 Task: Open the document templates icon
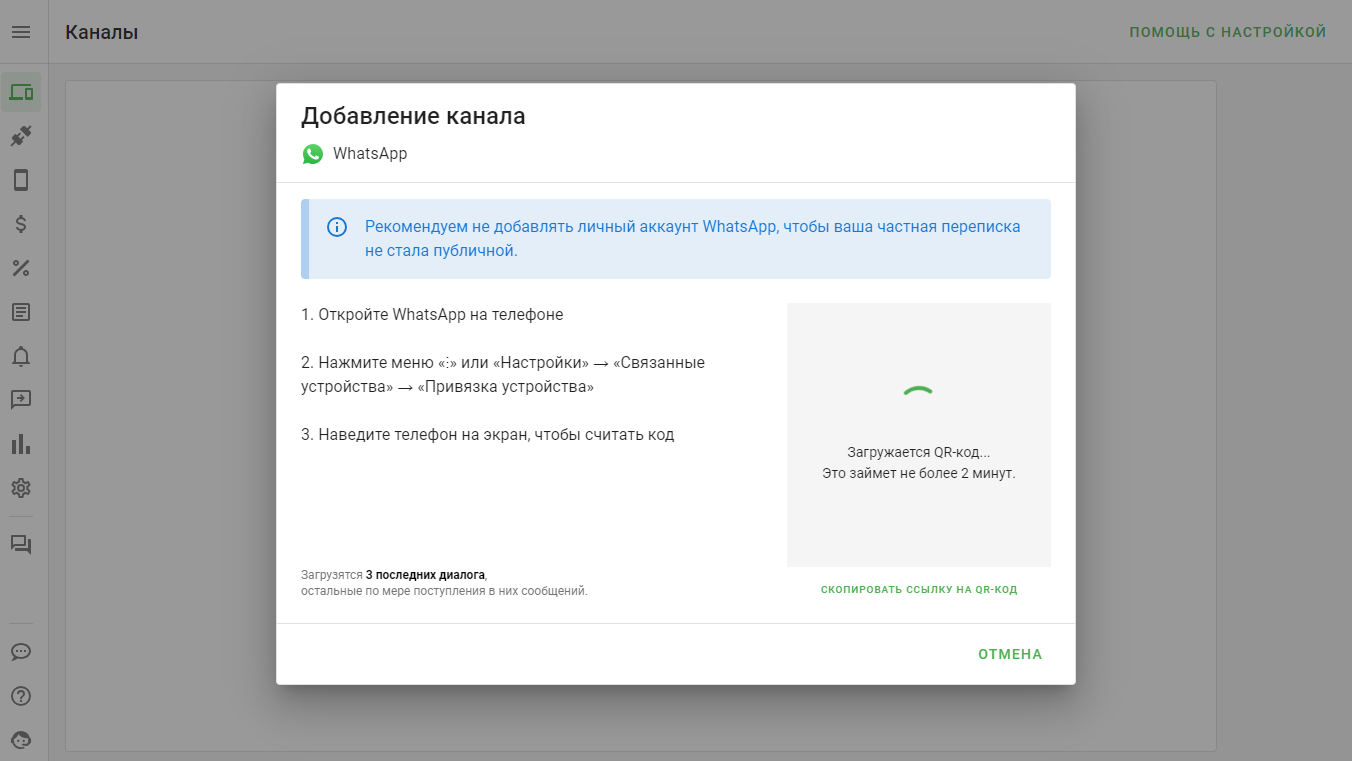21,312
